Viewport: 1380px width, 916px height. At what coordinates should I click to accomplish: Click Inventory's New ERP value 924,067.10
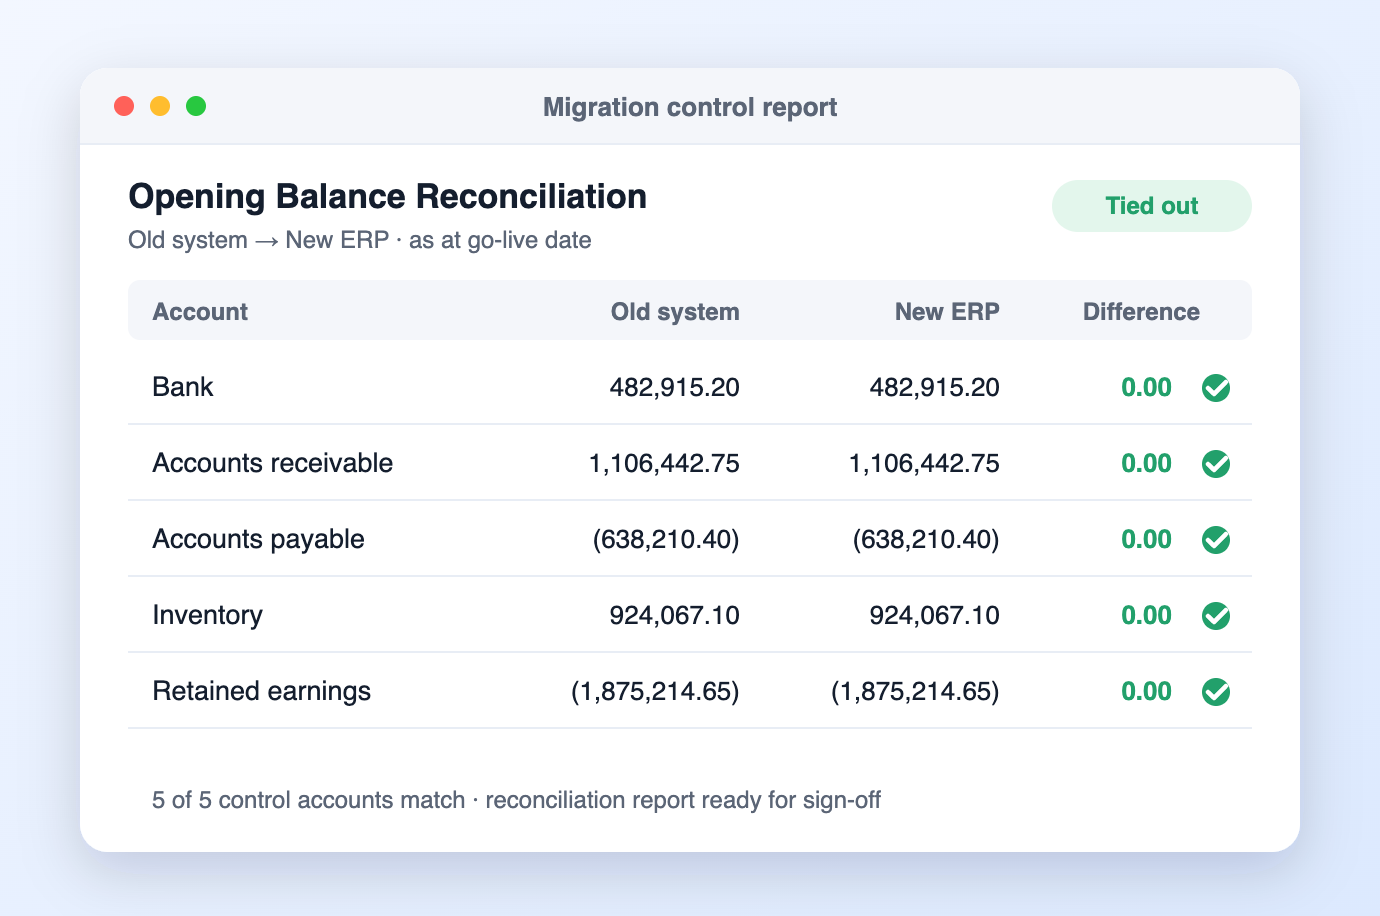(935, 616)
